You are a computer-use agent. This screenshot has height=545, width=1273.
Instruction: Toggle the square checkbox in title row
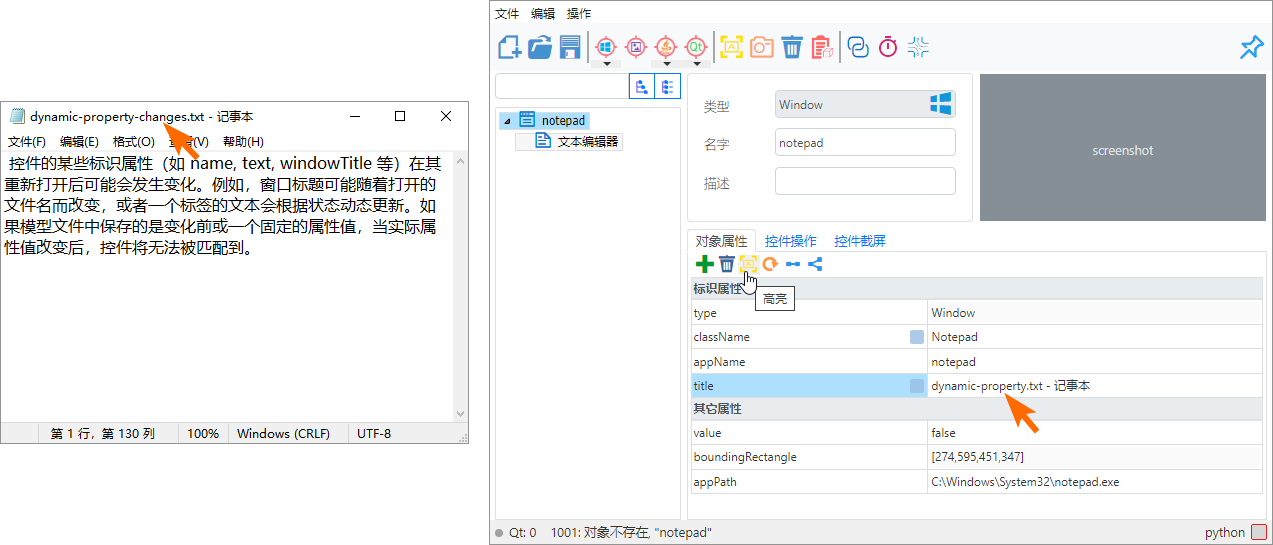(917, 386)
